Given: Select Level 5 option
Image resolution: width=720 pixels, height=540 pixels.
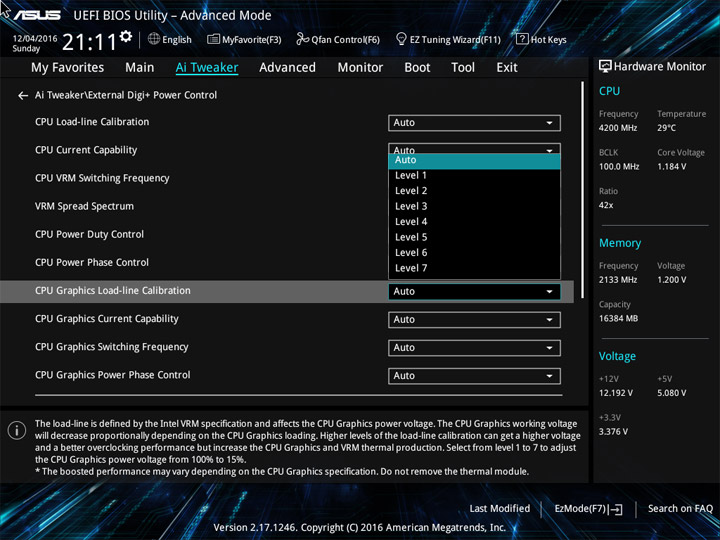Looking at the screenshot, I should pyautogui.click(x=474, y=237).
